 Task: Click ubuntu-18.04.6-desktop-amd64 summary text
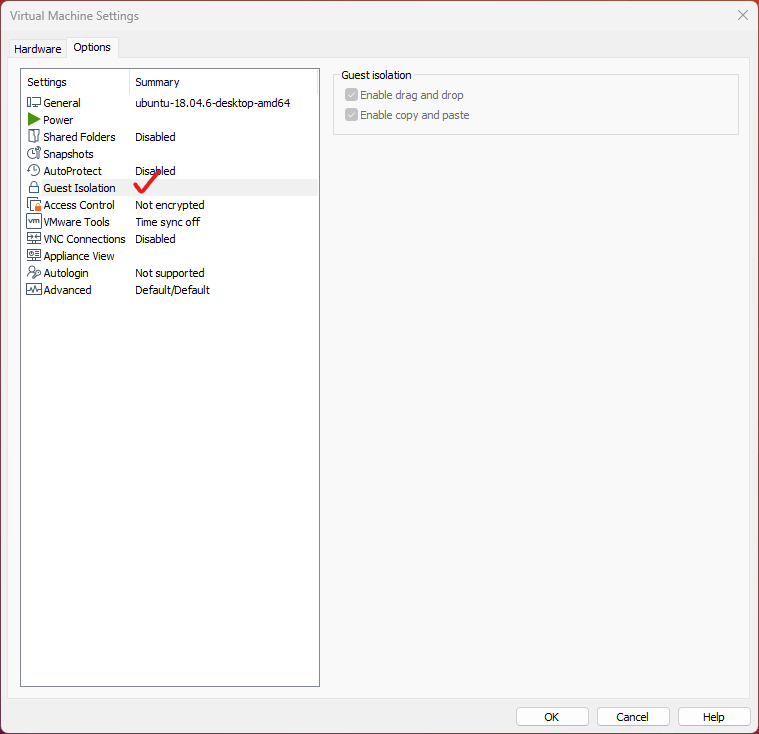213,103
